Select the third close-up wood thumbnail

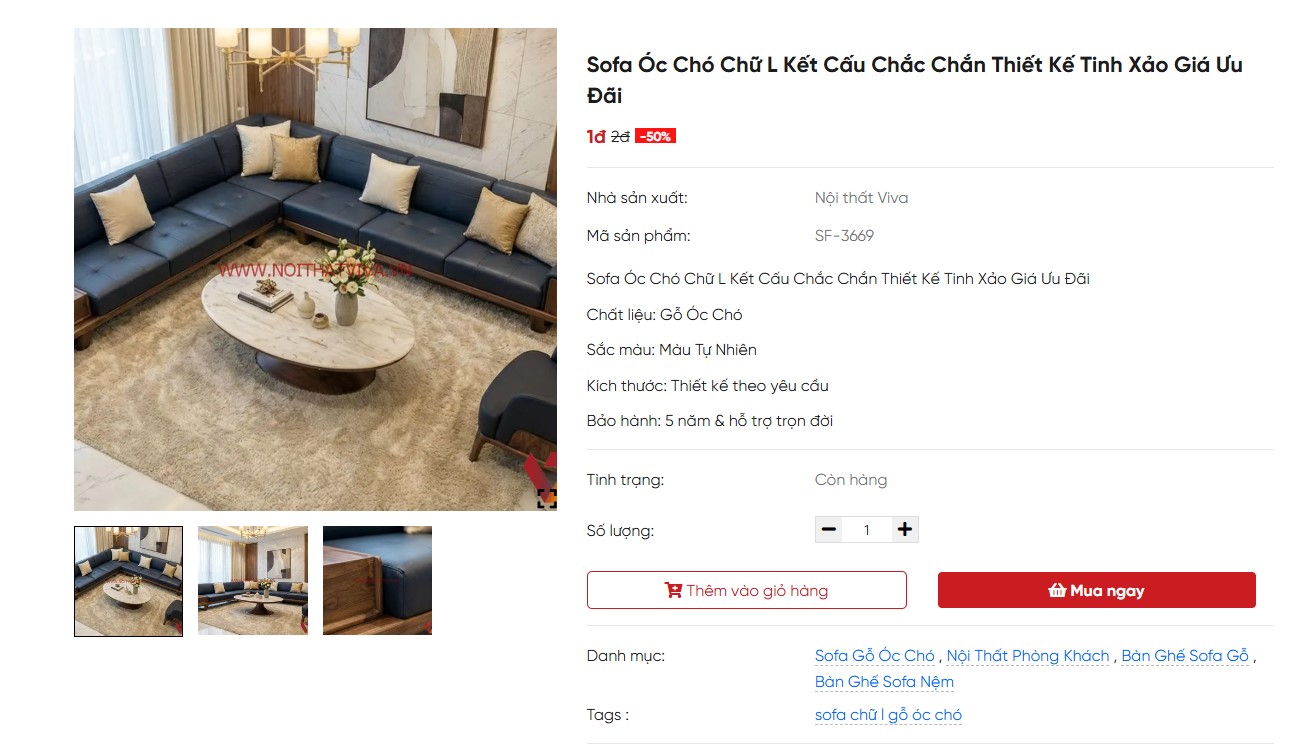377,581
